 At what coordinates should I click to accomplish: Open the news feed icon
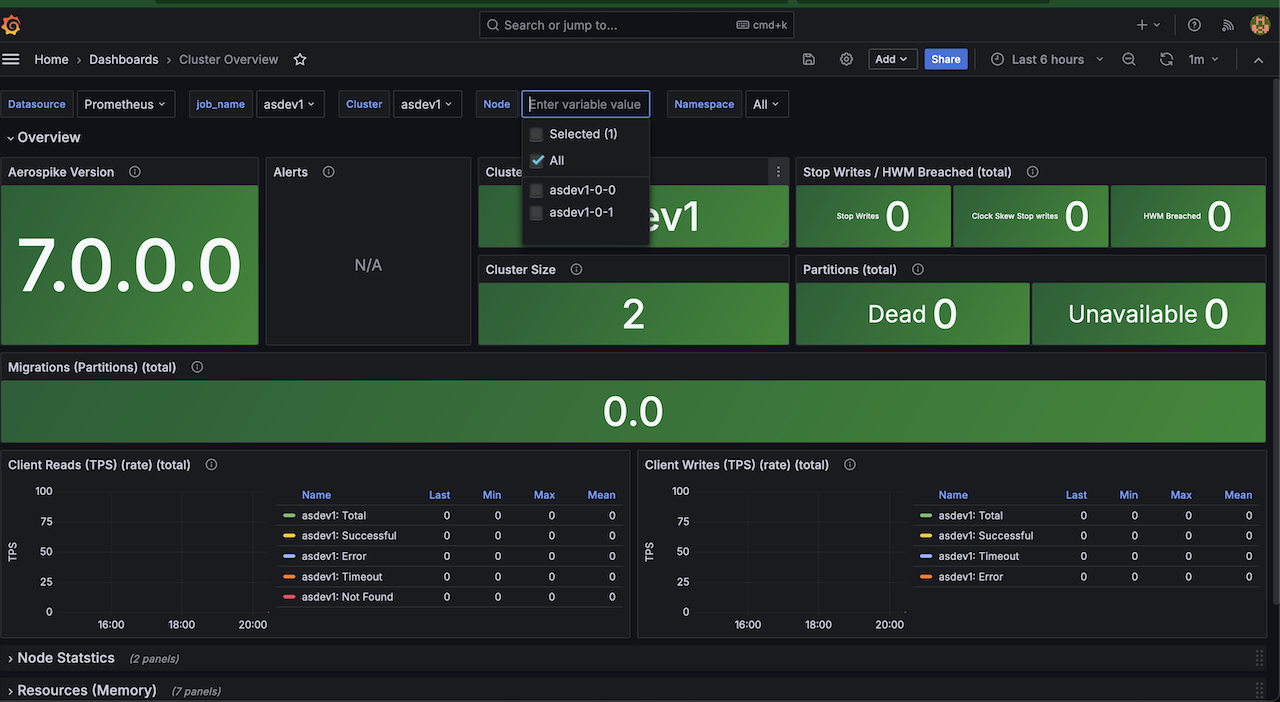[x=1227, y=25]
